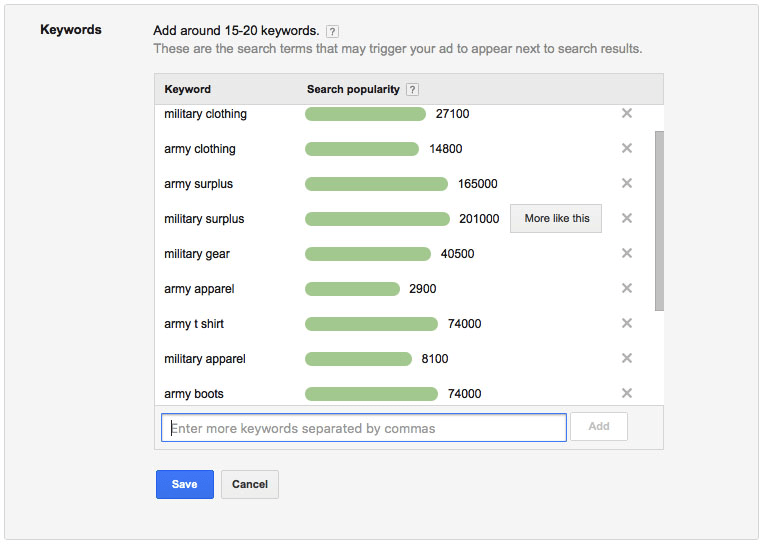
Task: Click the keyword list scrollbar thumb
Action: tap(659, 220)
